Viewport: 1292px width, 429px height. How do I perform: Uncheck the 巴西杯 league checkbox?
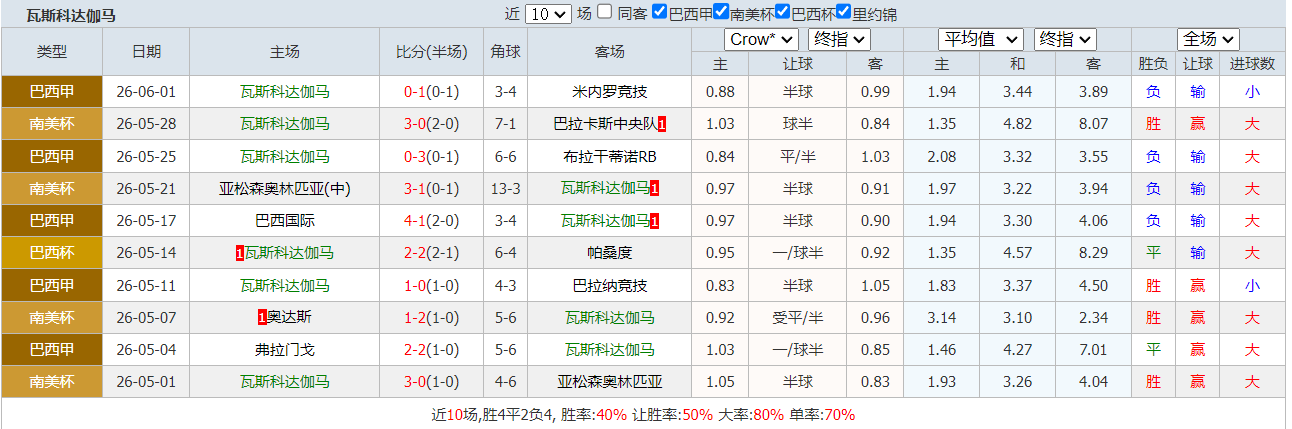783,12
